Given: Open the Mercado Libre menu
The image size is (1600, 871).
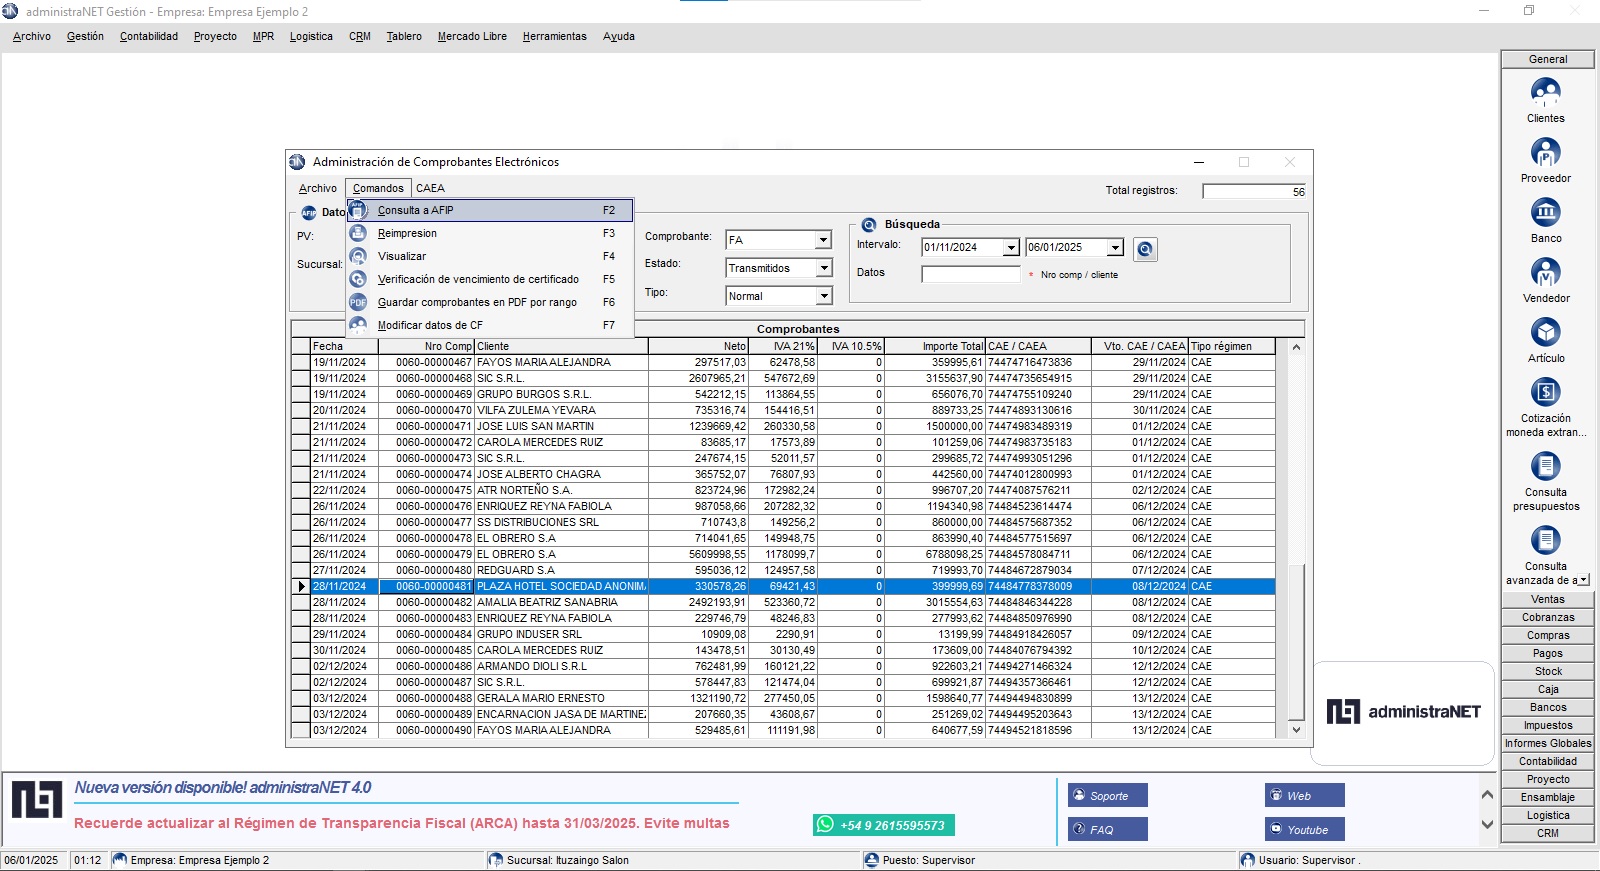Looking at the screenshot, I should [472, 36].
